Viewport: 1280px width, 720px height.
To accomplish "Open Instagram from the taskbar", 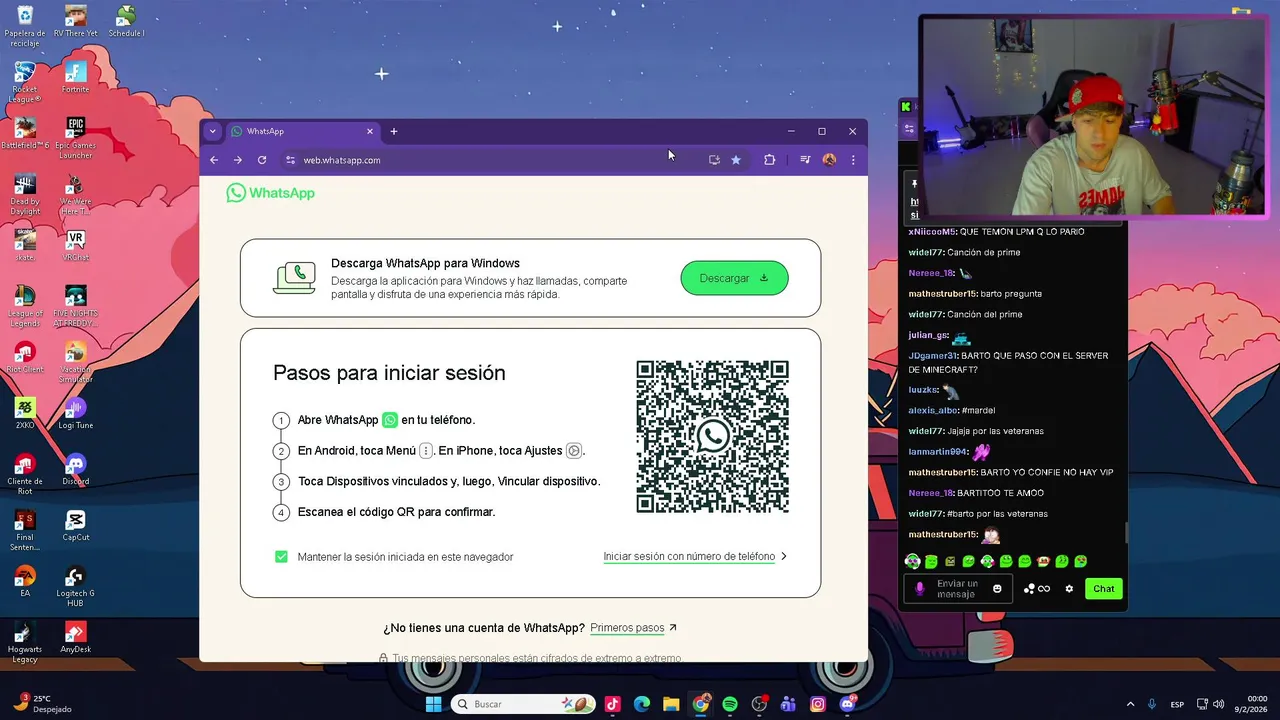I will 818,704.
